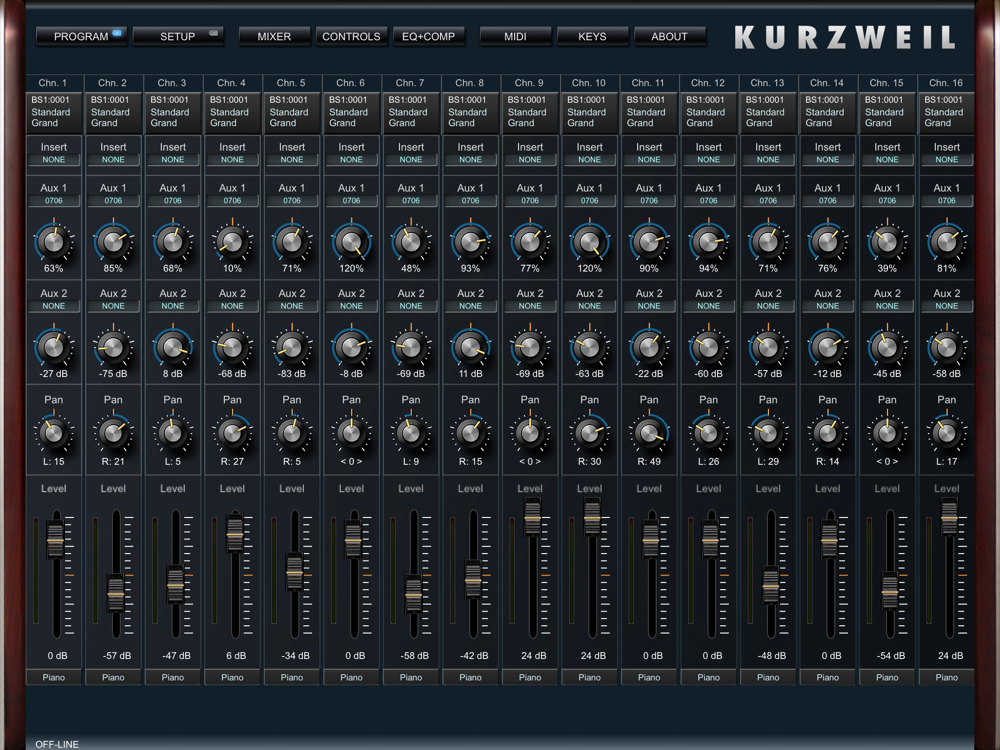Open the PROGRAM tab

[x=82, y=36]
